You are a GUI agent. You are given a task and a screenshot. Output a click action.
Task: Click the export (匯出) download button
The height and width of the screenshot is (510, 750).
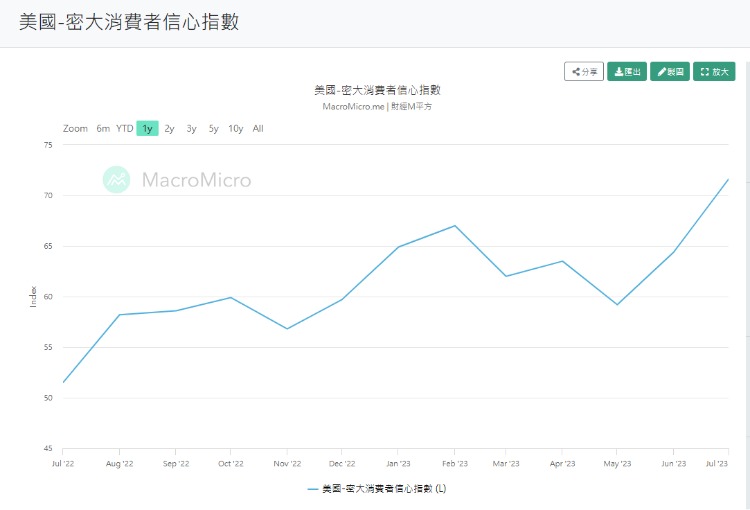(627, 71)
